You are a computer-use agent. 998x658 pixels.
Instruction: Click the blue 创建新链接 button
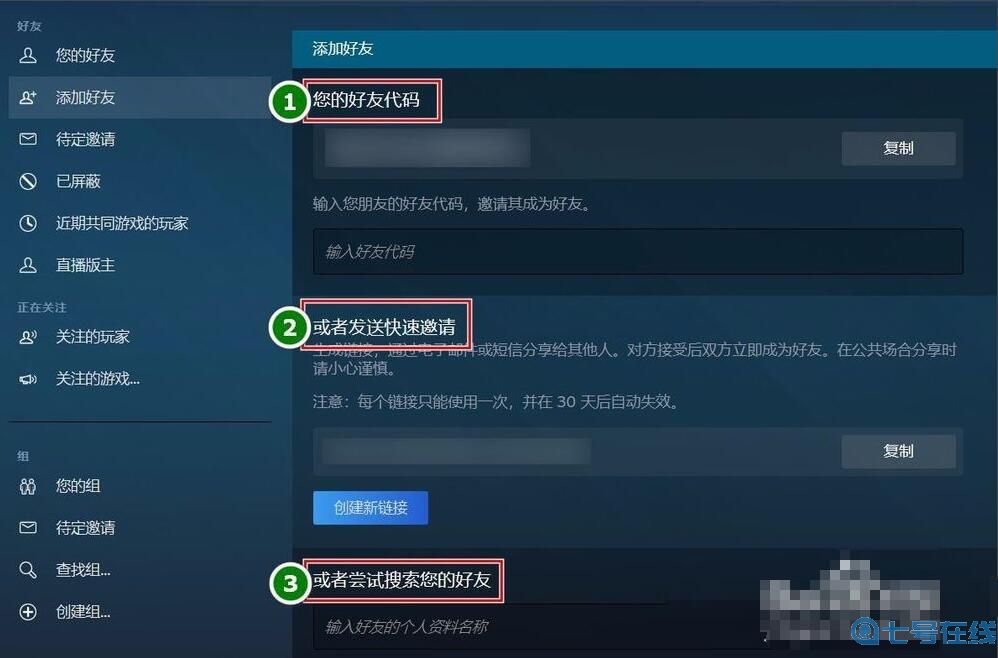pyautogui.click(x=370, y=508)
